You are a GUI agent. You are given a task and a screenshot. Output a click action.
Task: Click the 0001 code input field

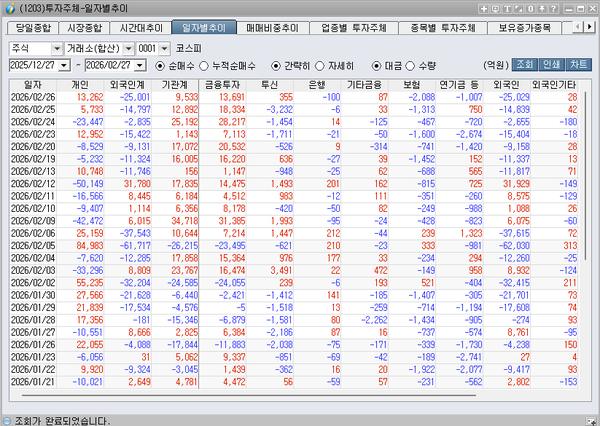147,49
